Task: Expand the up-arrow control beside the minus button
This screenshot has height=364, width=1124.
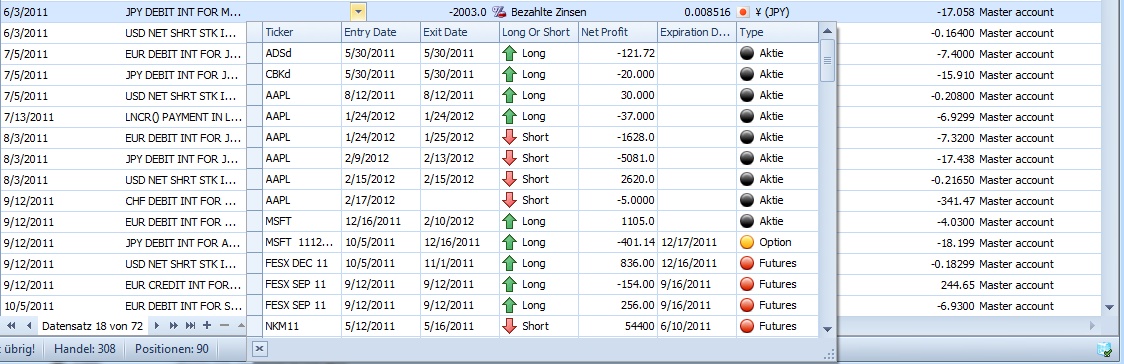Action: click(x=241, y=325)
